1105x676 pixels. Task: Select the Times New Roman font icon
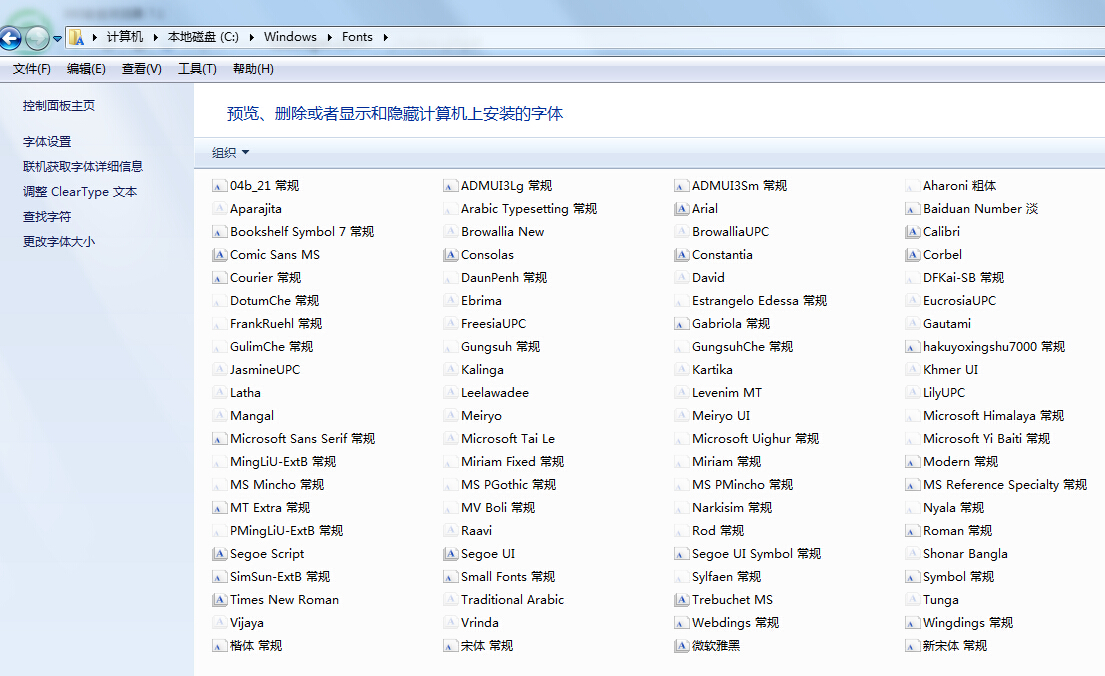[x=219, y=600]
